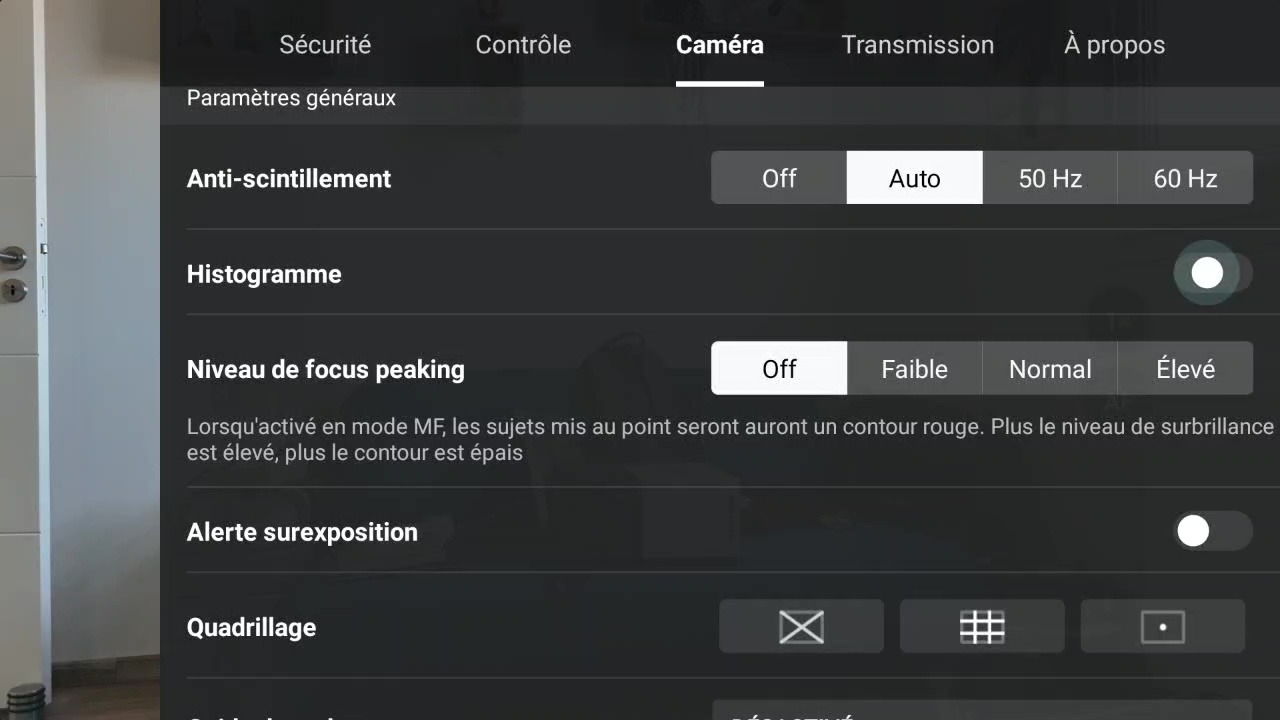Image resolution: width=1280 pixels, height=720 pixels.
Task: Set Anti-scintillement to Off
Action: (x=779, y=178)
